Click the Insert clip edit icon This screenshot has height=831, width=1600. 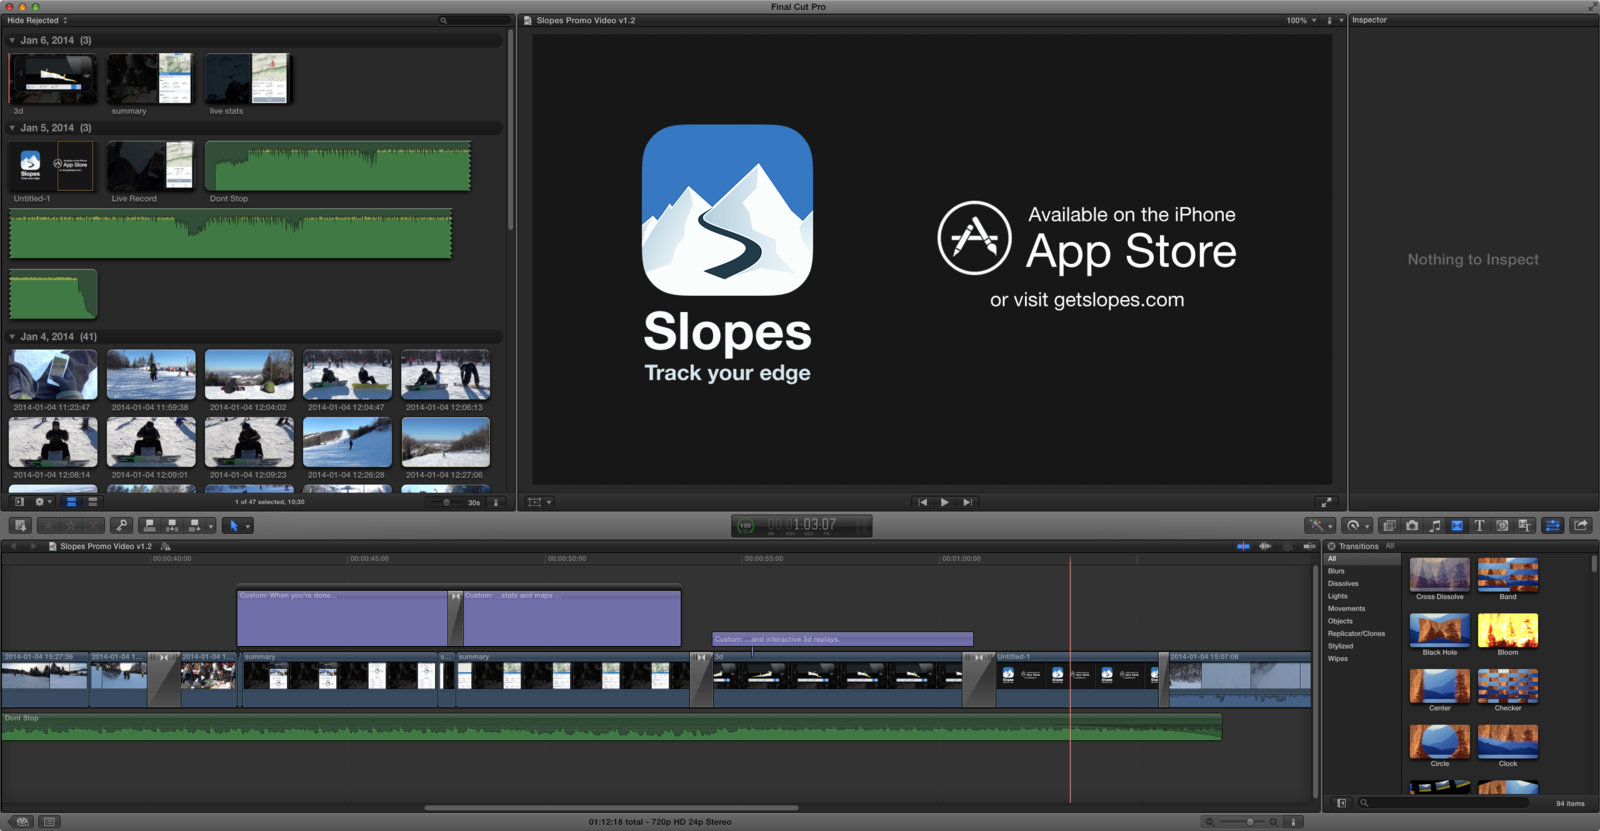(172, 525)
